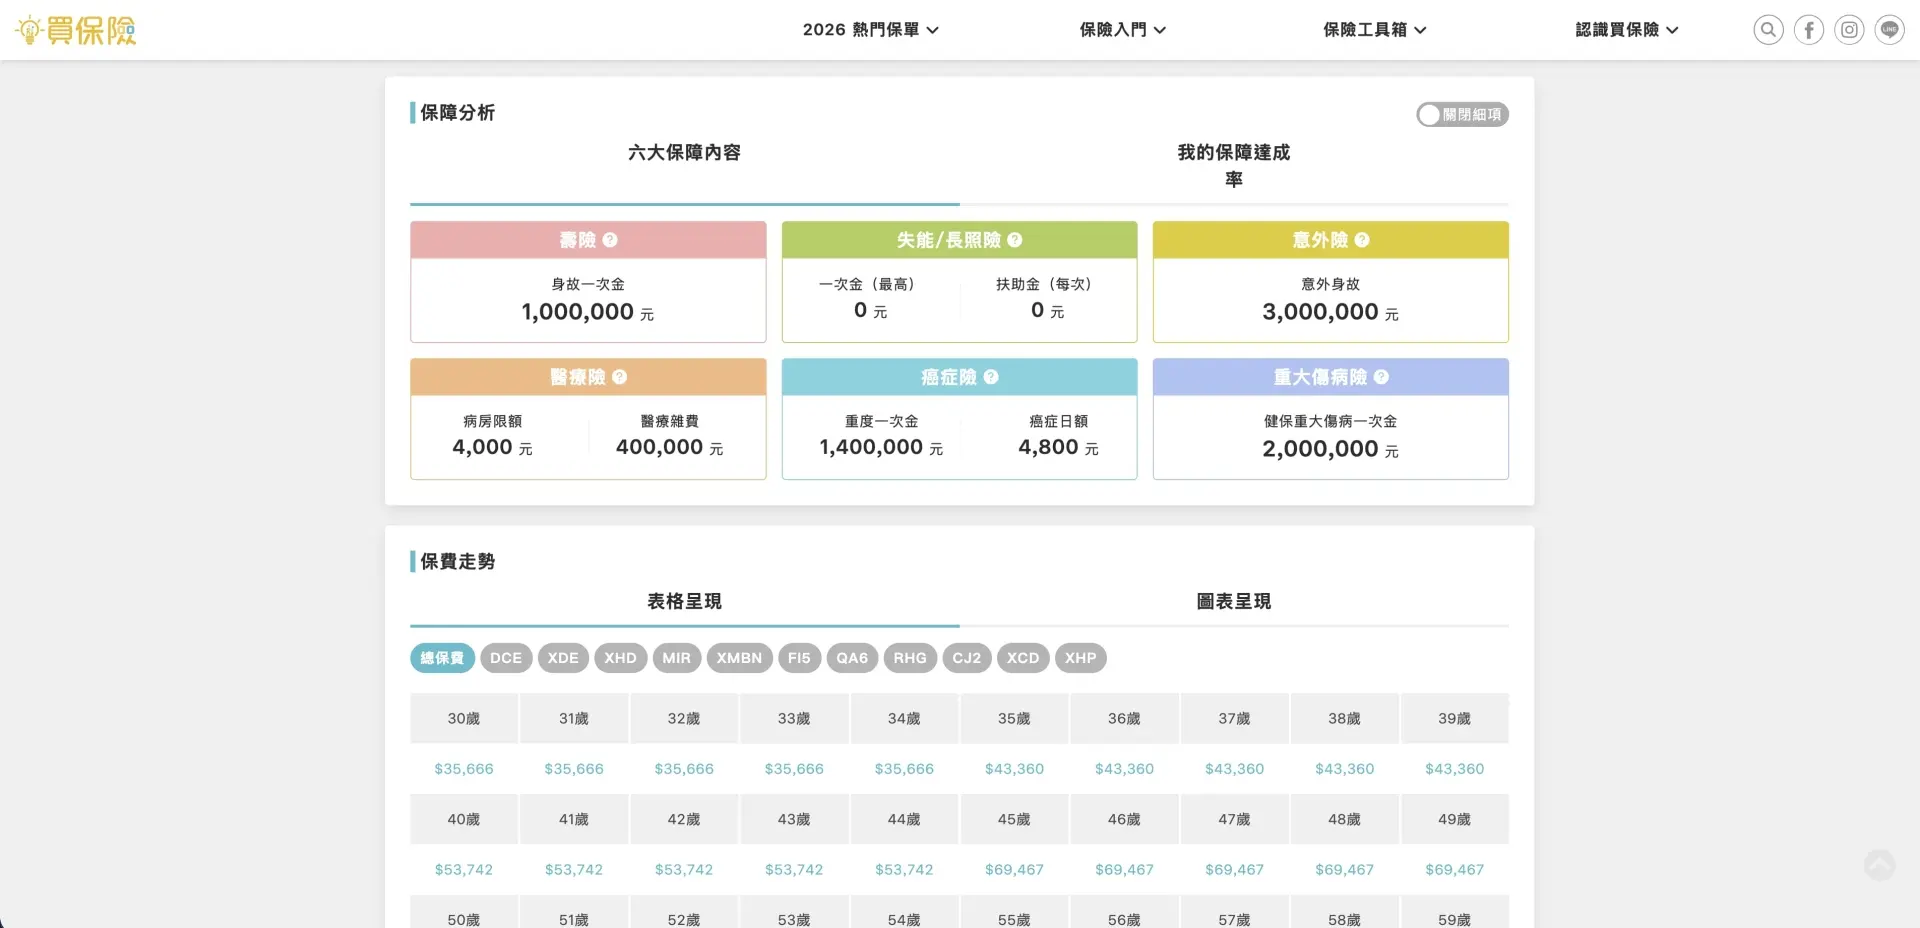1920x928 pixels.
Task: Click the 重度一次金 1,400,000 元 value
Action: [881, 448]
